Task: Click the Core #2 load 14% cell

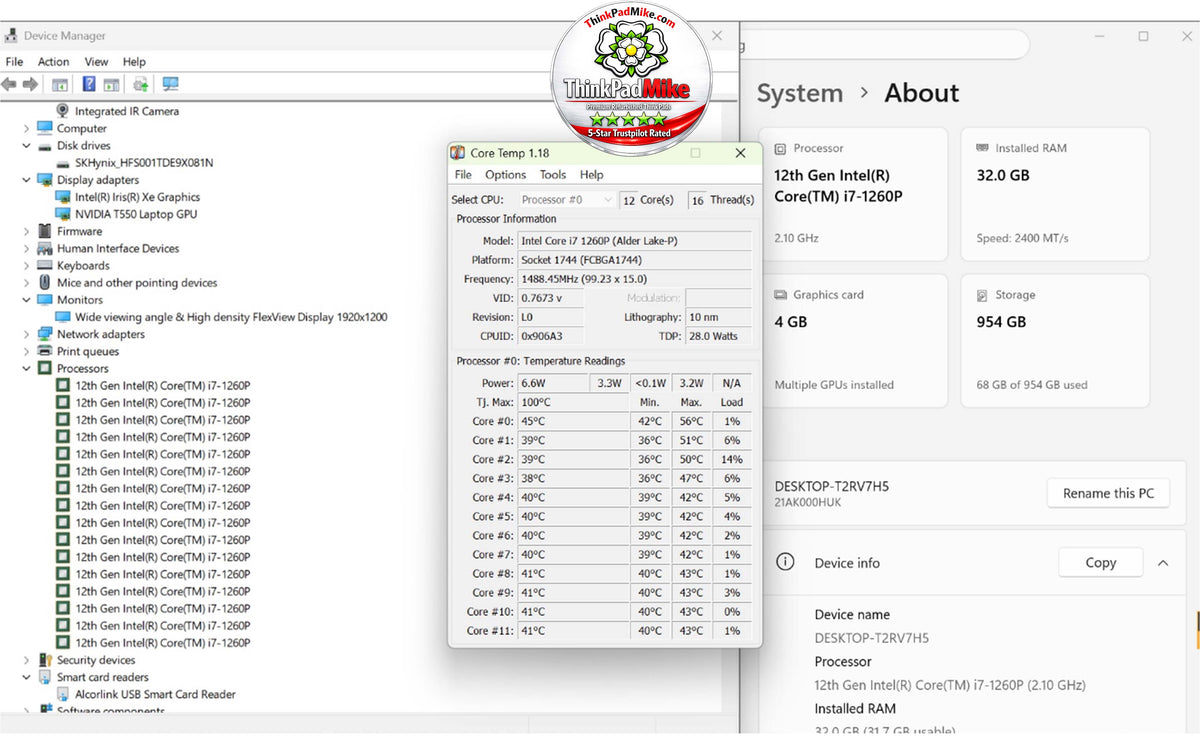Action: click(x=731, y=459)
